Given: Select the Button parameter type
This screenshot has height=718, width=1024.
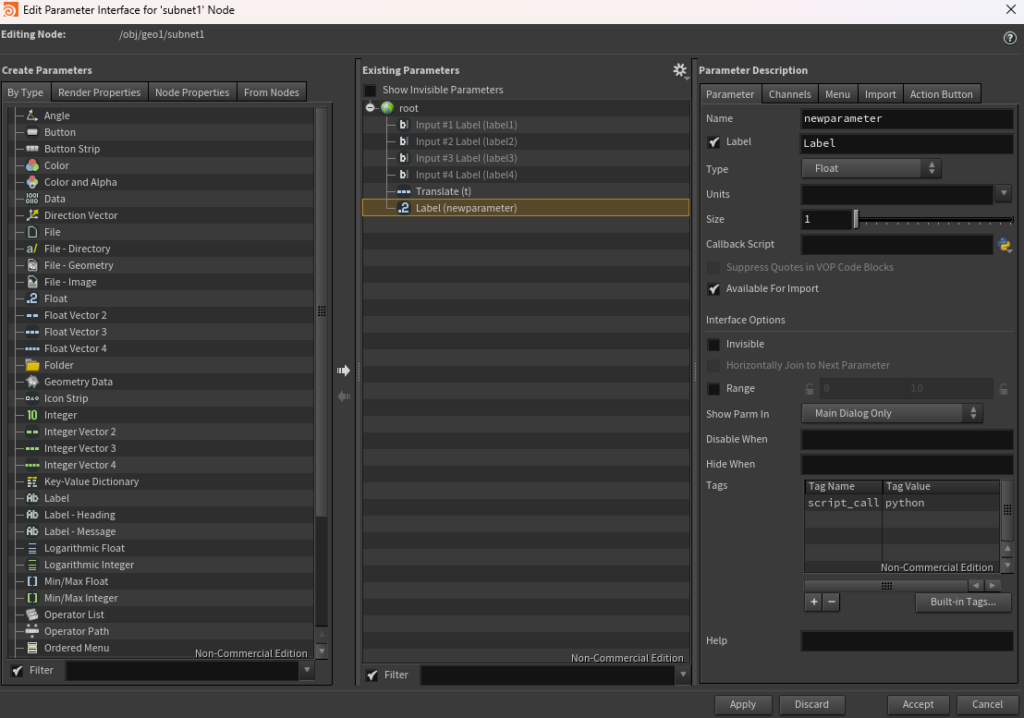Looking at the screenshot, I should 59,131.
